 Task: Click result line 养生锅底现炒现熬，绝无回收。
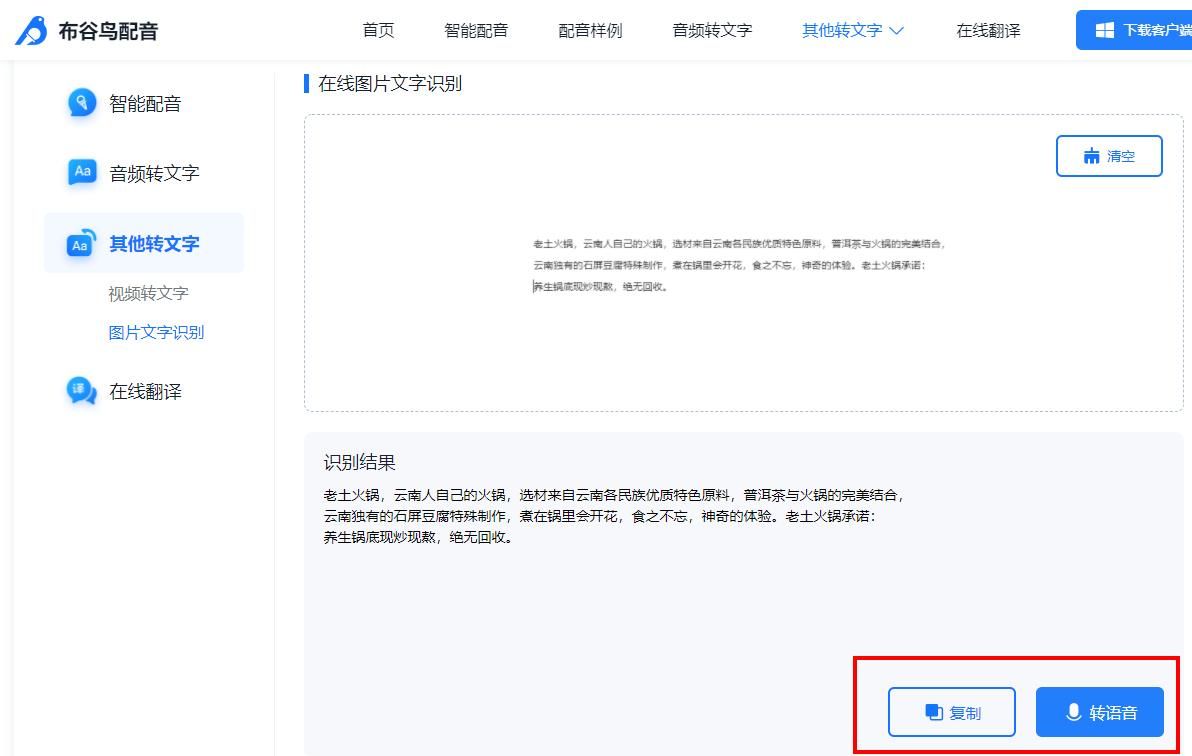420,538
